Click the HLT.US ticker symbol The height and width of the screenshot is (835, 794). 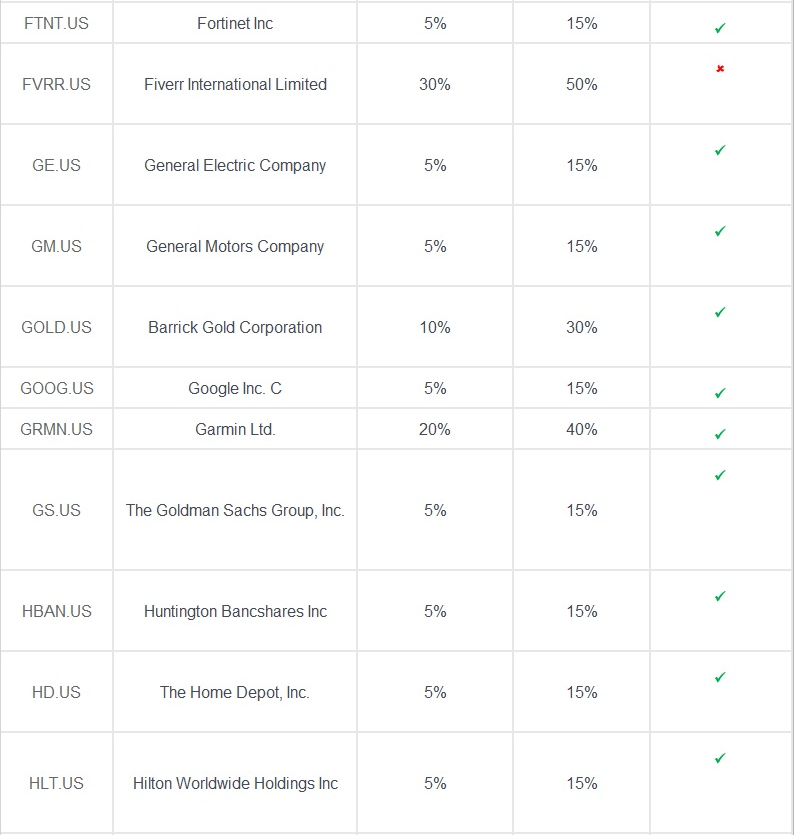(x=56, y=783)
